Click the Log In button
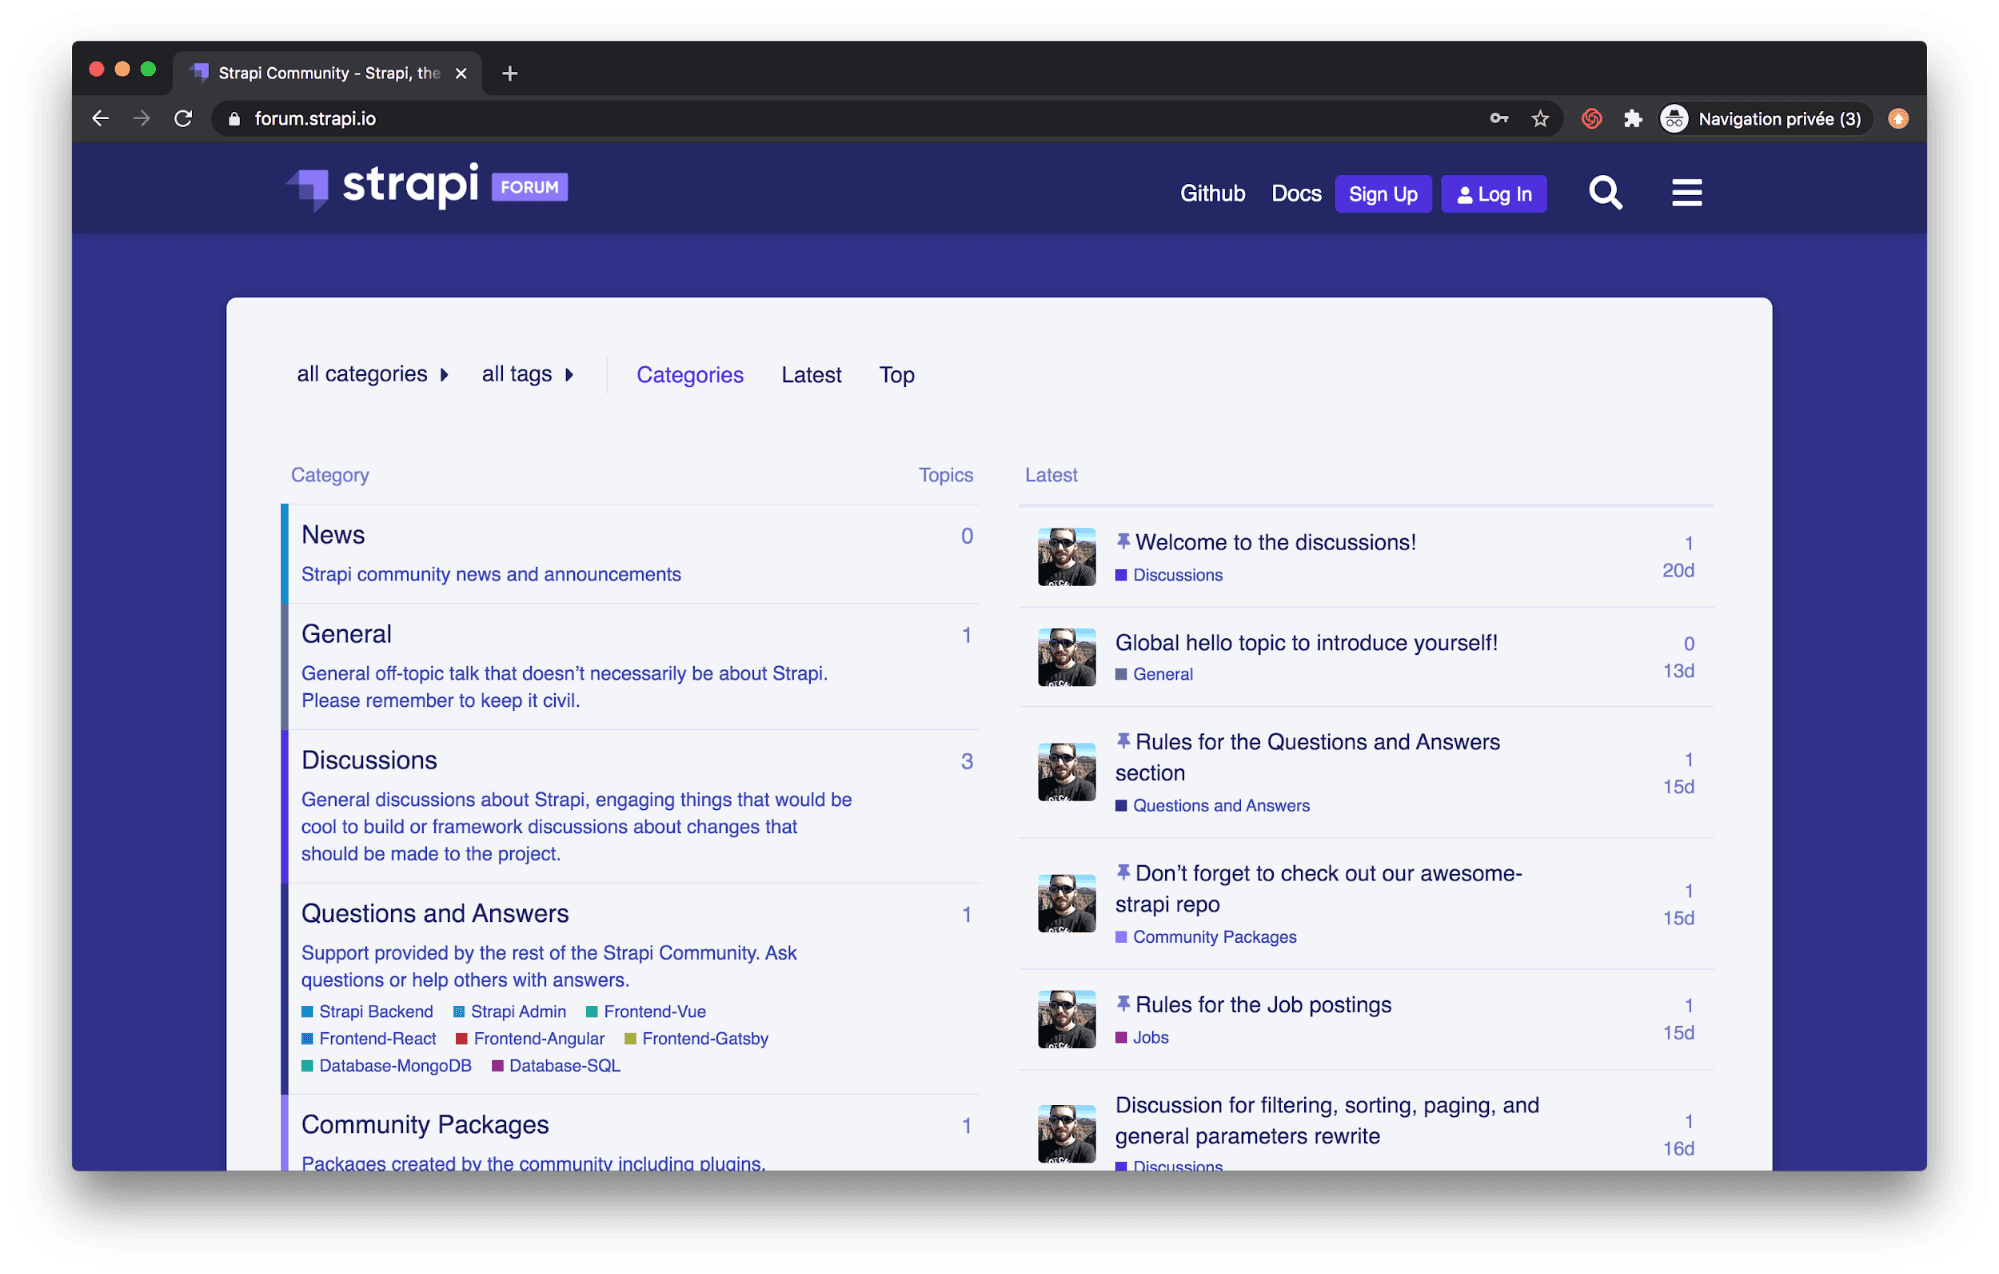 coord(1494,194)
